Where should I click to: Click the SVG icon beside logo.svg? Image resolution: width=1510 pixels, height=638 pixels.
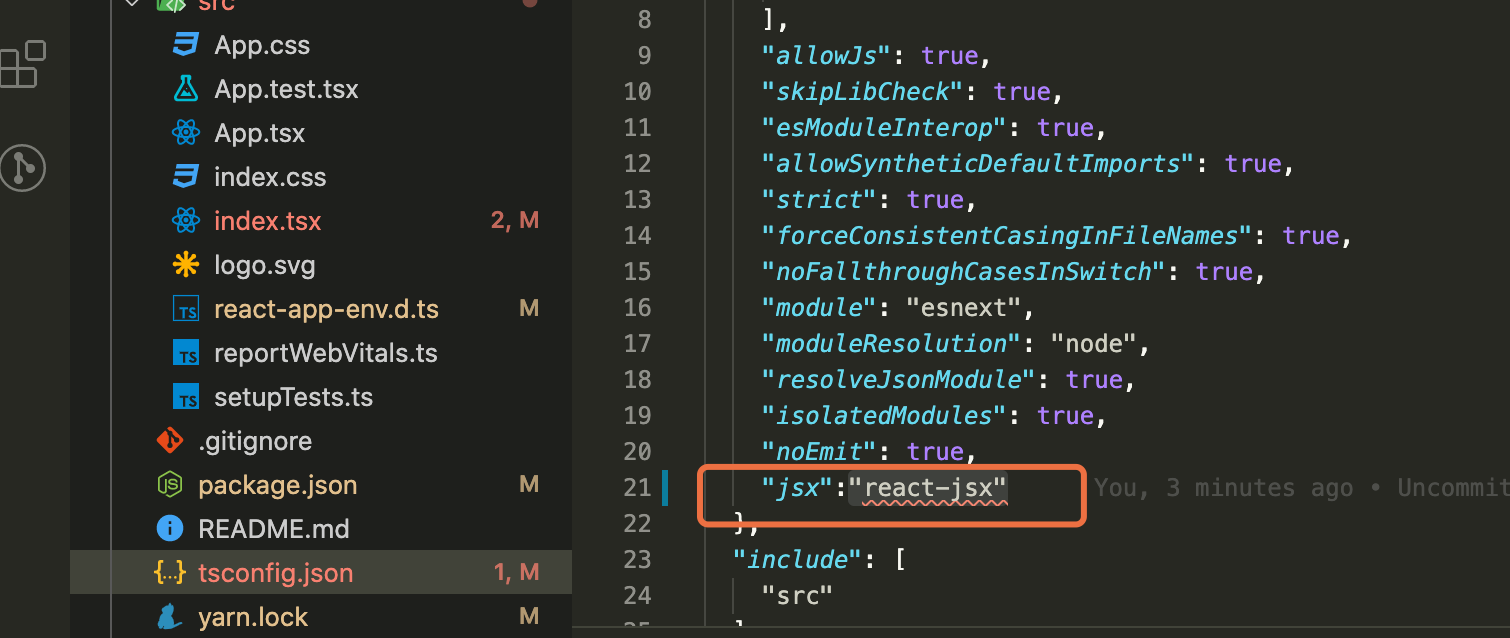(186, 265)
